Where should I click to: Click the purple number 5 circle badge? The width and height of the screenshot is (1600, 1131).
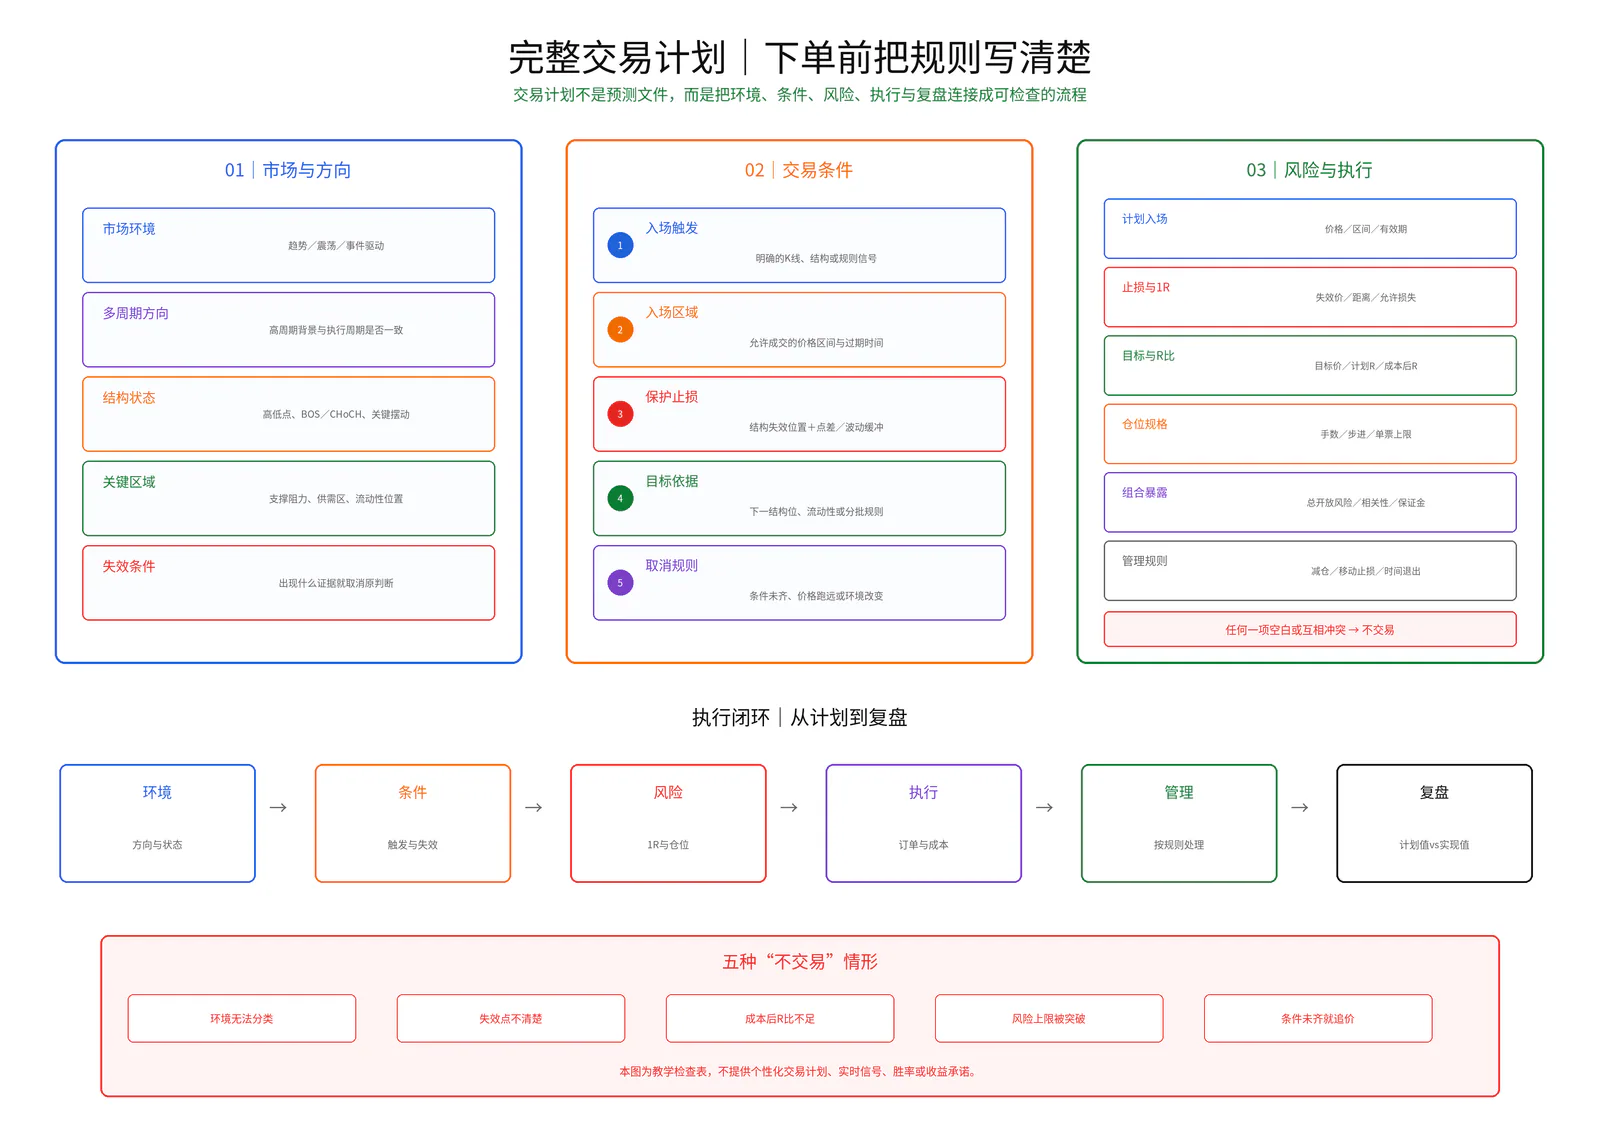[620, 582]
